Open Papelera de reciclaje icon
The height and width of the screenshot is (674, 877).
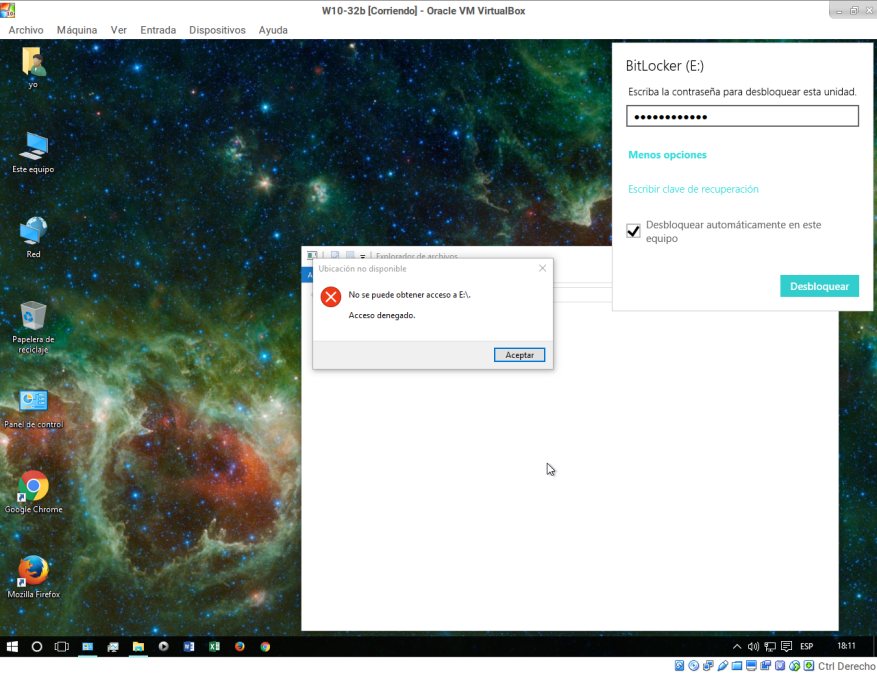pos(33,317)
